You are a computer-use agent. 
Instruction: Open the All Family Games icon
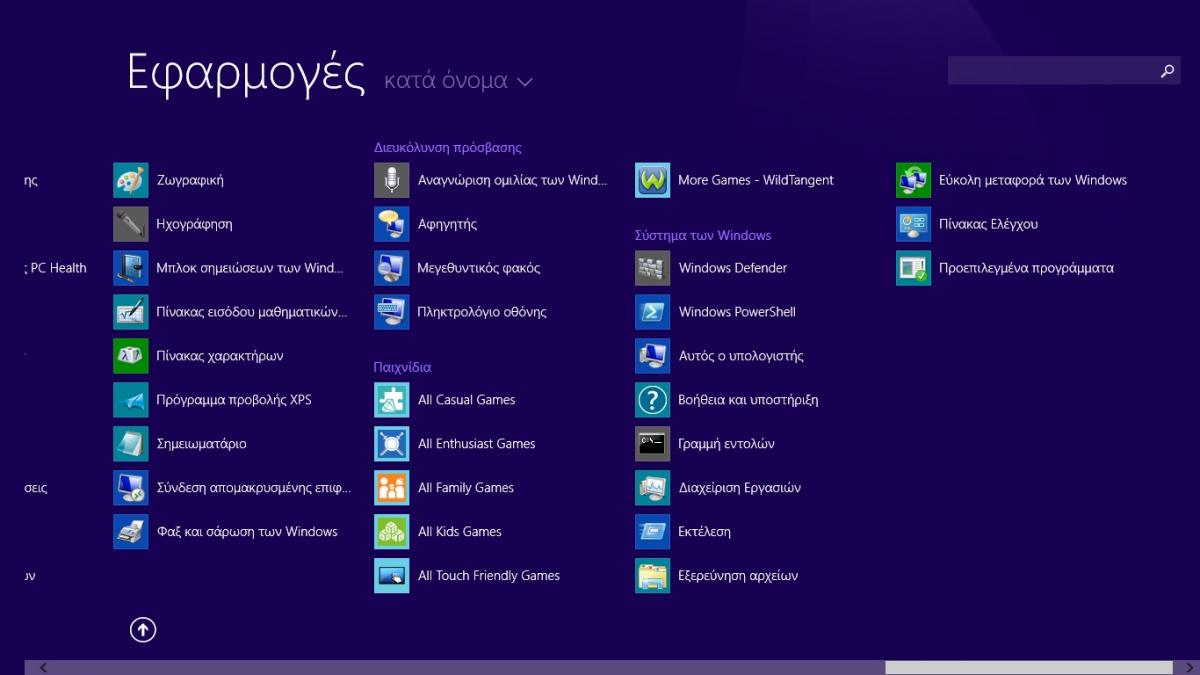[392, 488]
